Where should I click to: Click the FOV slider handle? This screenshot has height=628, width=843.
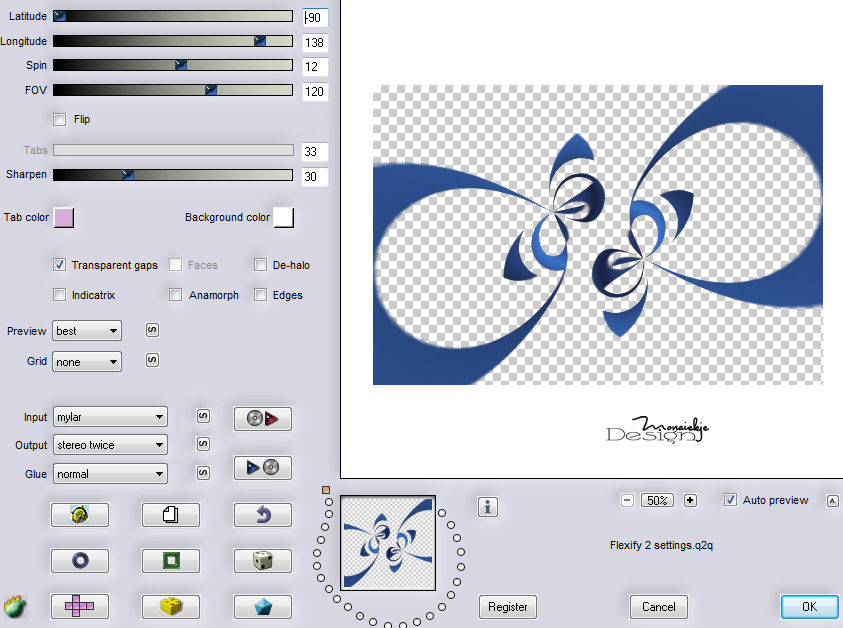point(211,90)
